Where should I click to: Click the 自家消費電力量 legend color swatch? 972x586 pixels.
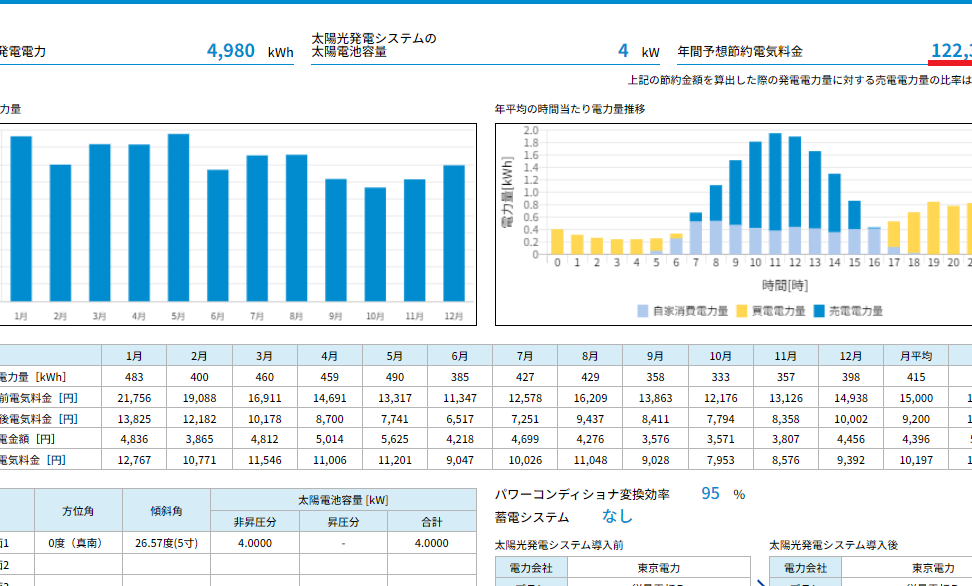[x=643, y=311]
